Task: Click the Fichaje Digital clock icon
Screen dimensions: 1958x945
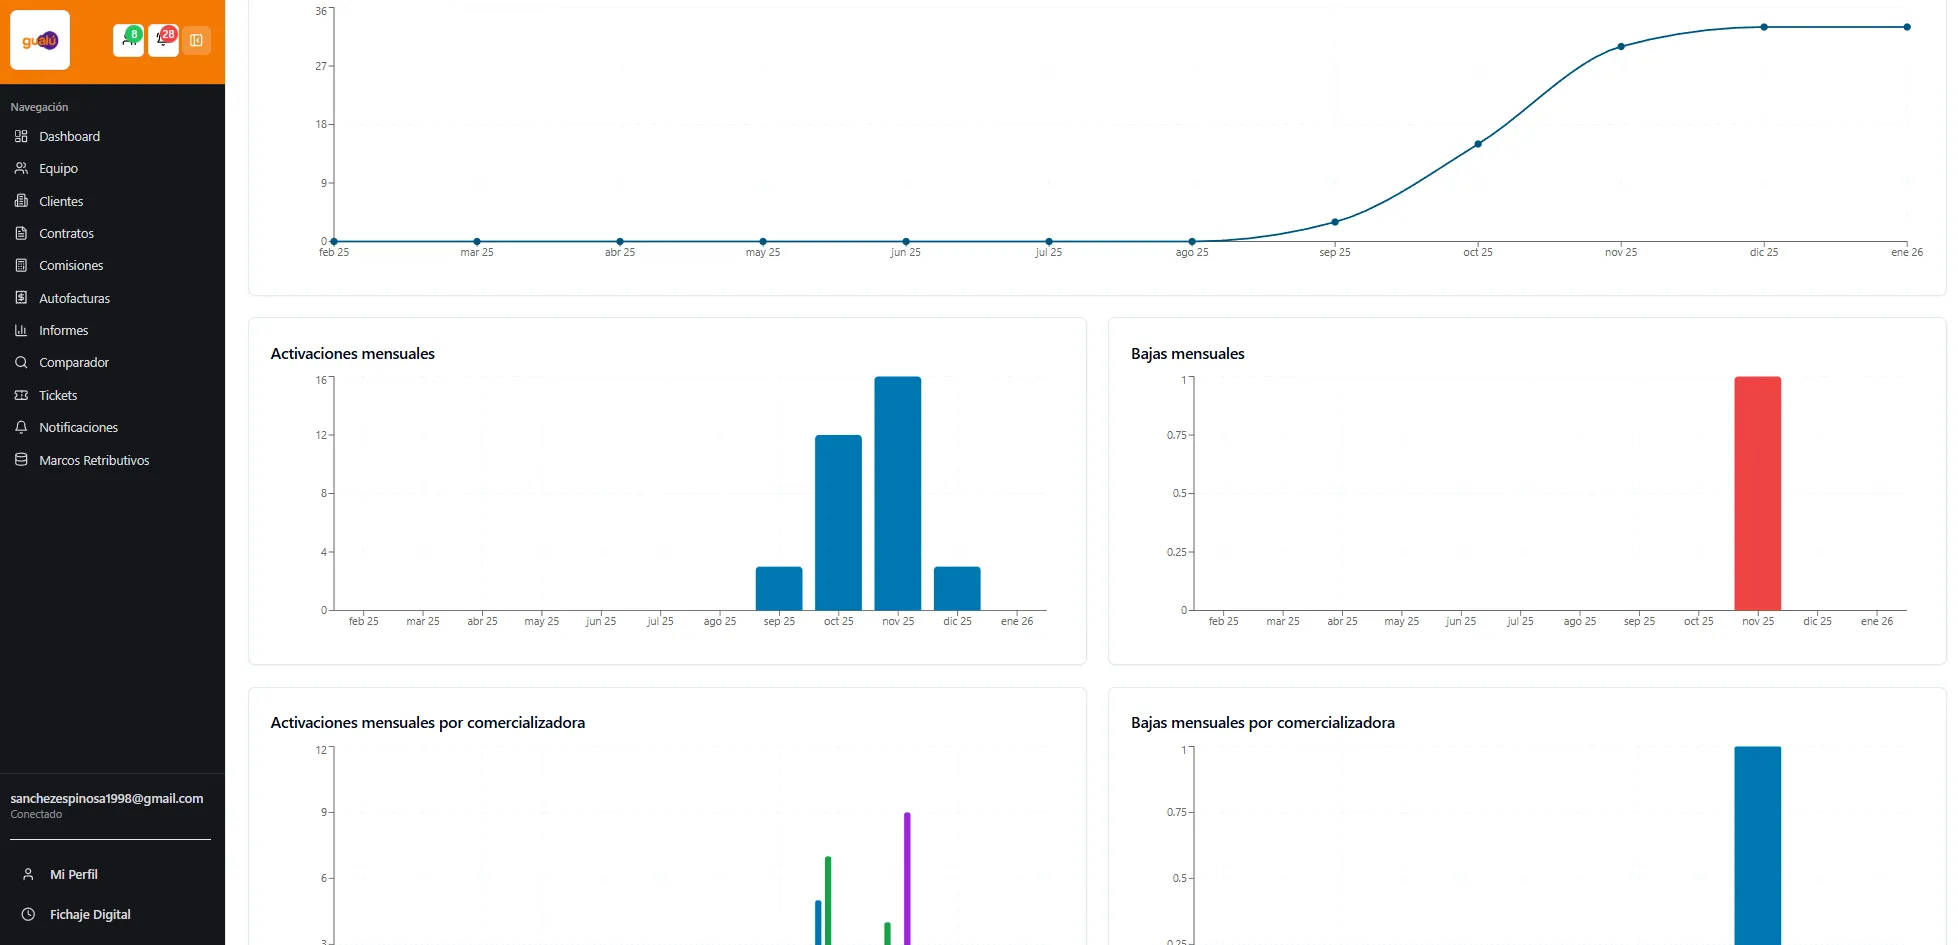Action: coord(28,914)
